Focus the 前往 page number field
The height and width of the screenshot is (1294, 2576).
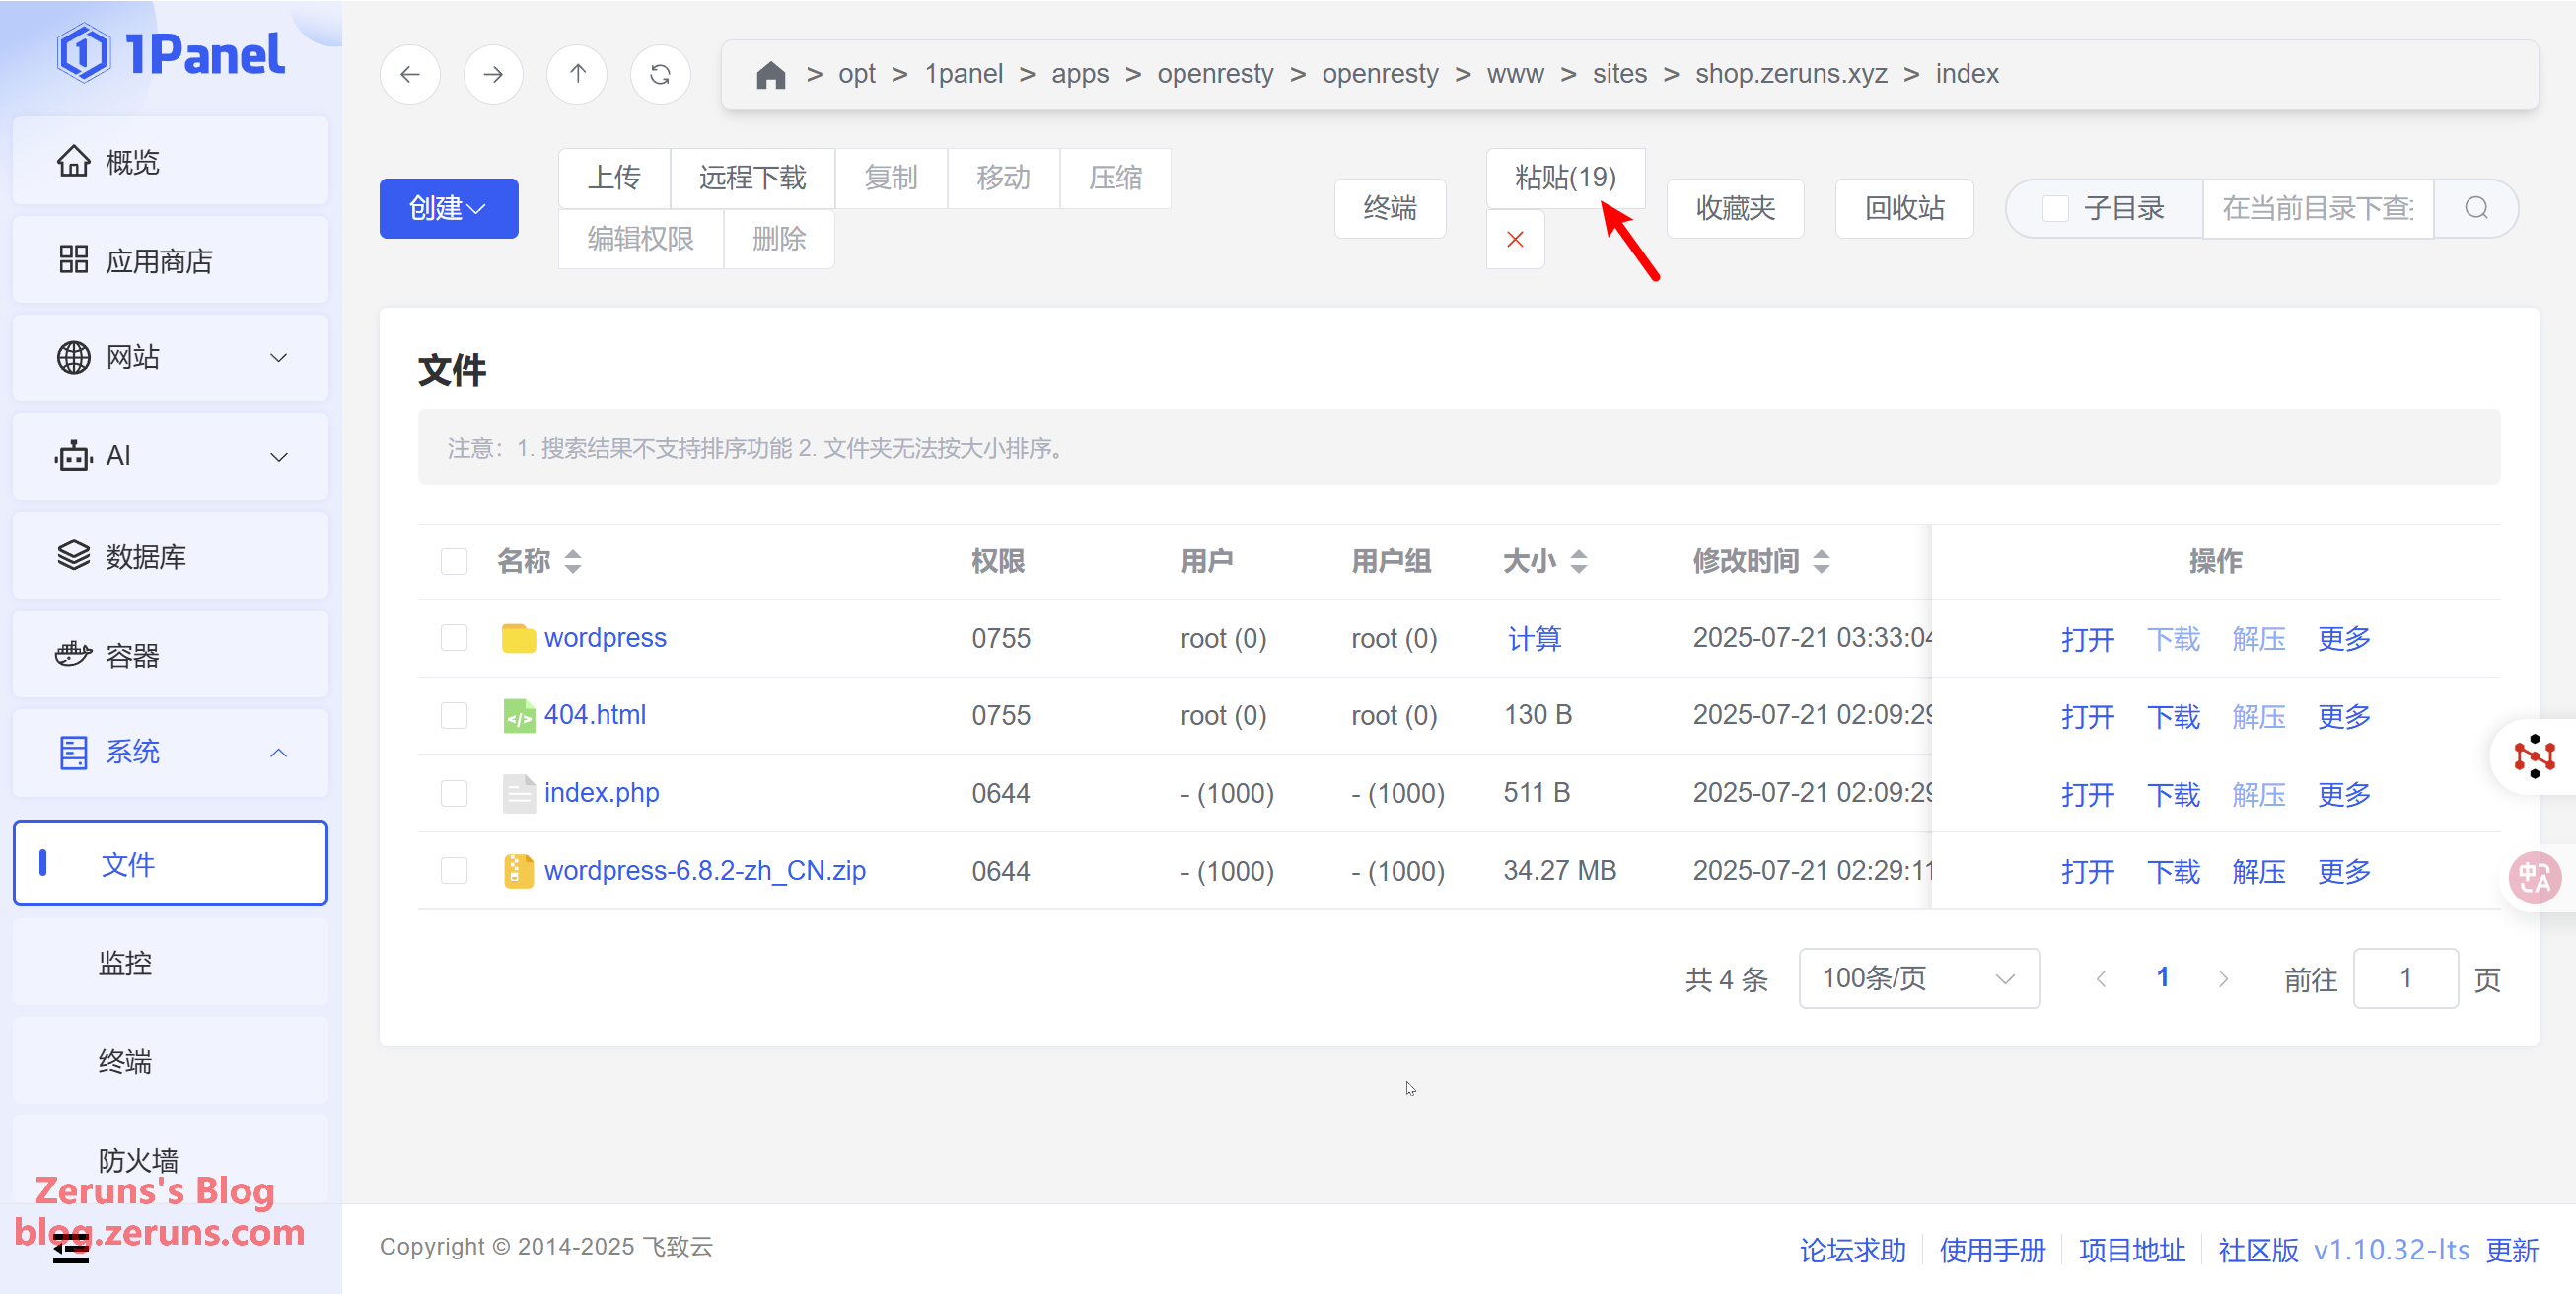2405,978
